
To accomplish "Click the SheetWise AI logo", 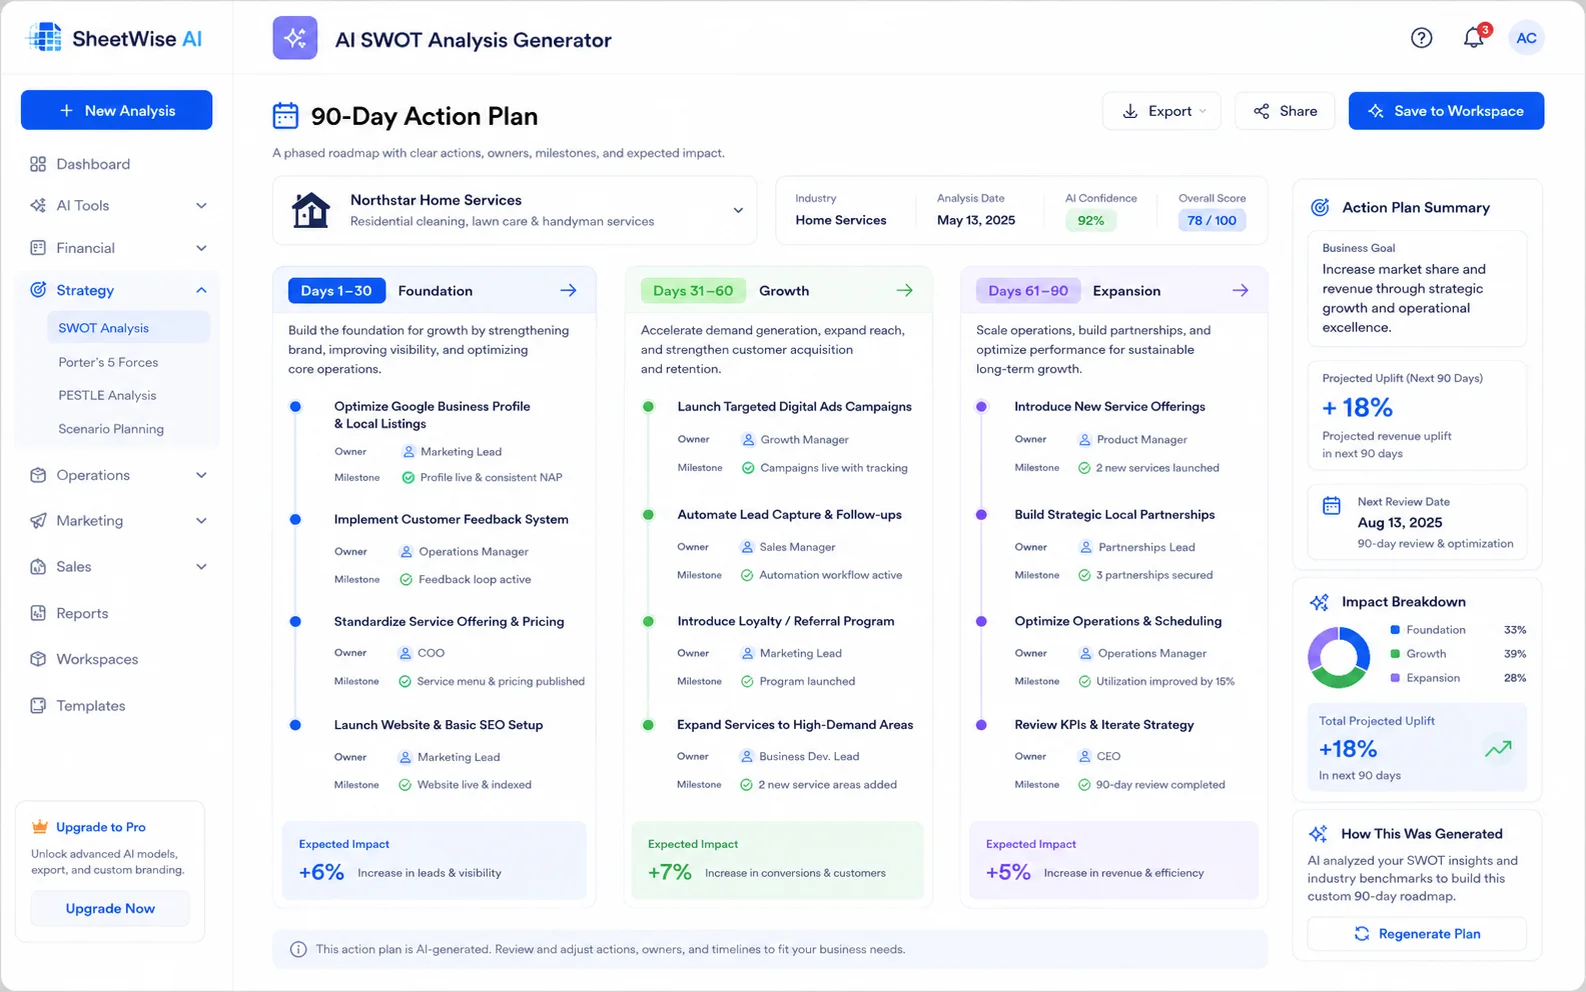I will pyautogui.click(x=114, y=39).
